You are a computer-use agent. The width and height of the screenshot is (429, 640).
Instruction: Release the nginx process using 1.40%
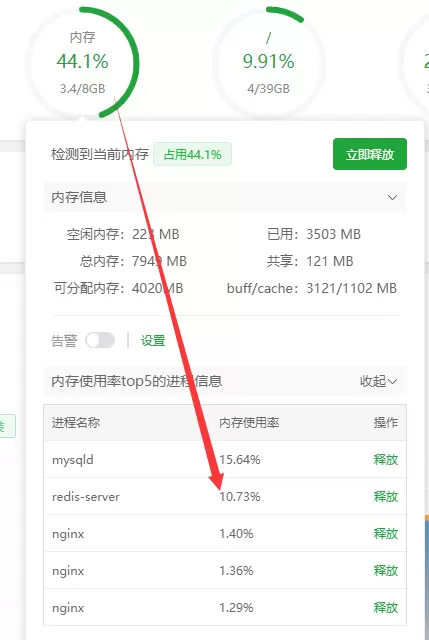pos(386,533)
